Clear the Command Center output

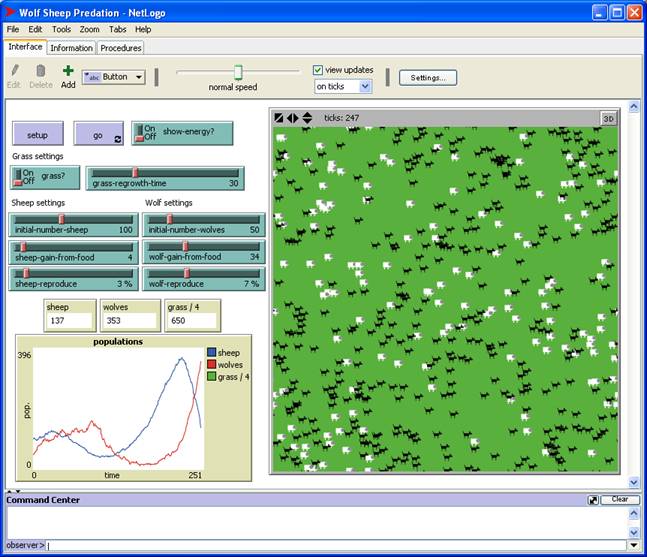point(620,500)
